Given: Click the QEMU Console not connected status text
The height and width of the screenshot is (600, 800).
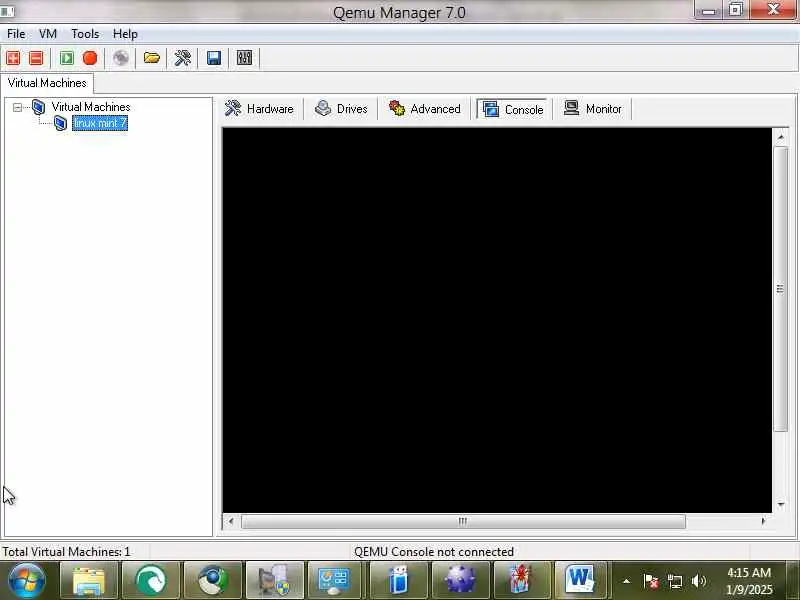Looking at the screenshot, I should (434, 552).
